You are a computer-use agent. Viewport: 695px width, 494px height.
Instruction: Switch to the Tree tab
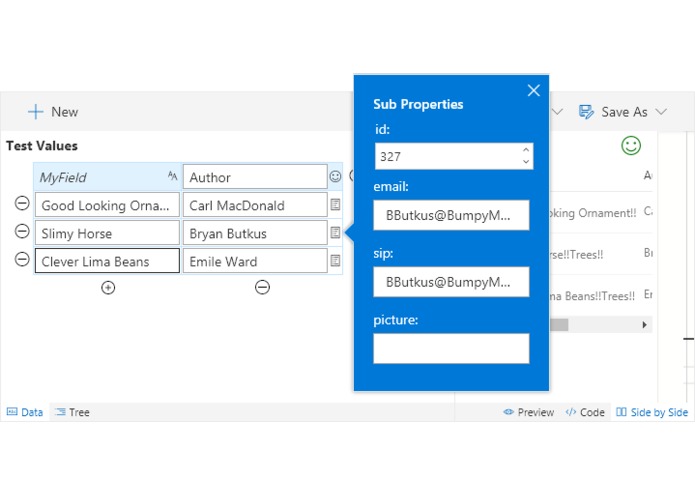[72, 412]
